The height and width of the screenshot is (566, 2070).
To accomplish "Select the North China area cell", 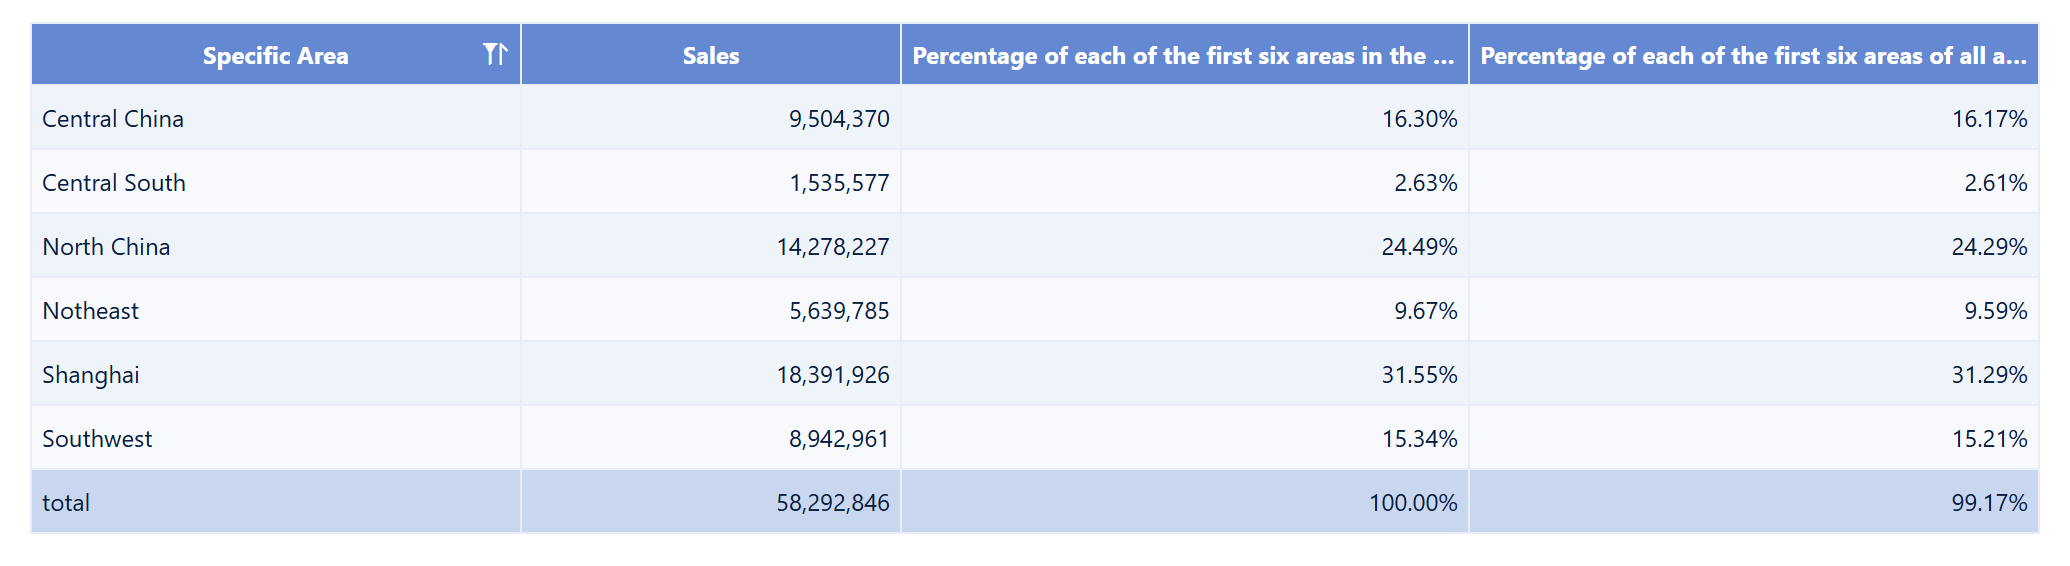I will click(106, 247).
